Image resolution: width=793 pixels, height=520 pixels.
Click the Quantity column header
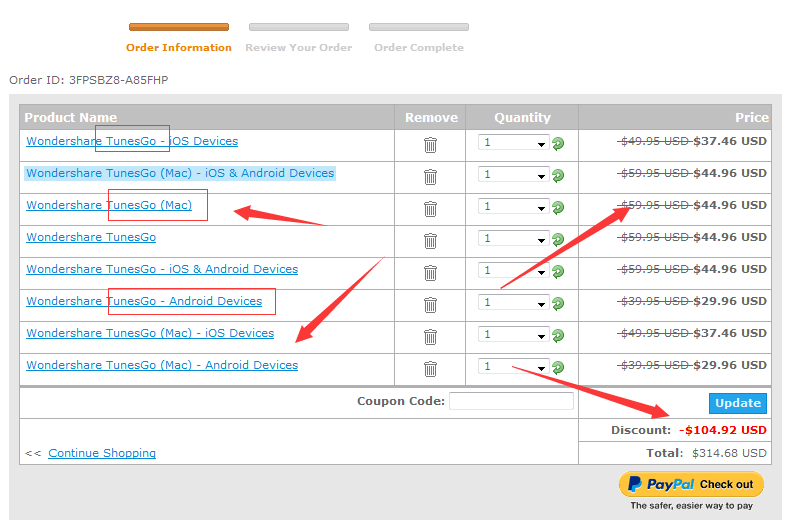[522, 117]
